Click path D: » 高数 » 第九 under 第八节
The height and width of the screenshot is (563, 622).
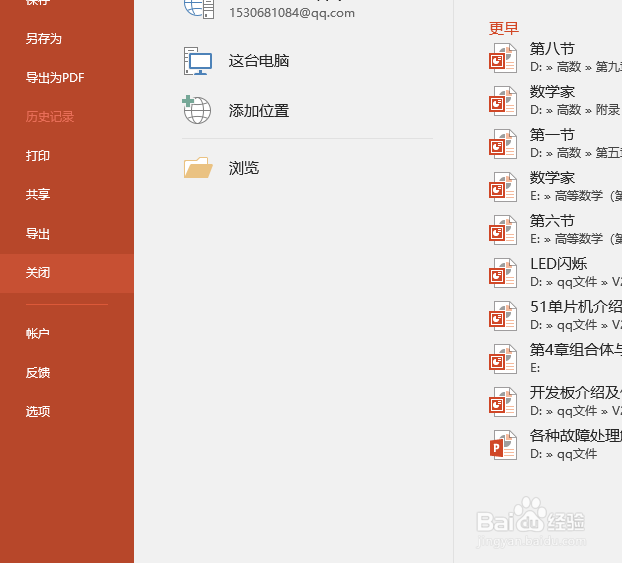pos(576,67)
